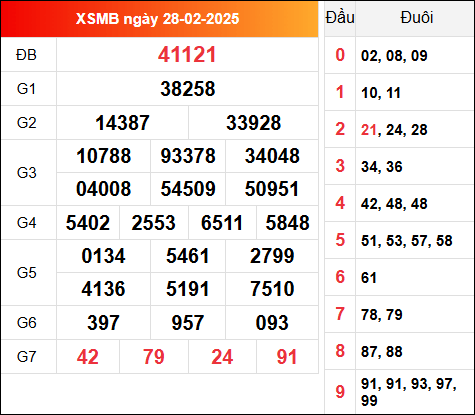Click head digit 7 in Đầu column

(x=340, y=314)
